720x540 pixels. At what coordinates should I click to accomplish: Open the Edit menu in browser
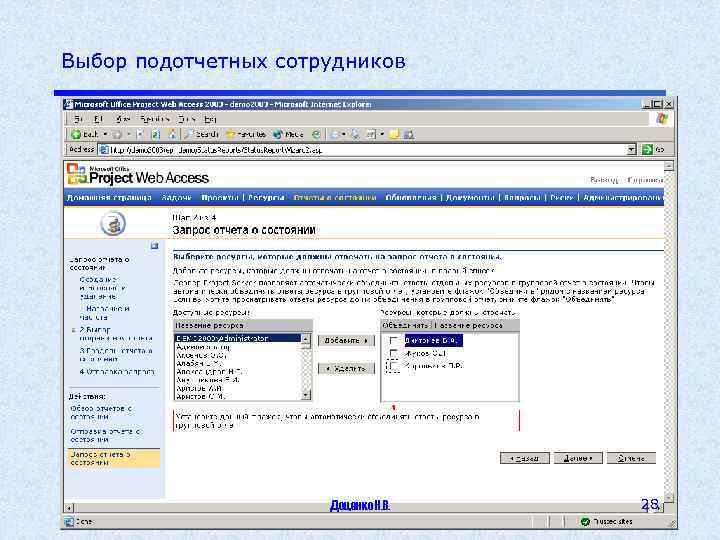(x=98, y=119)
